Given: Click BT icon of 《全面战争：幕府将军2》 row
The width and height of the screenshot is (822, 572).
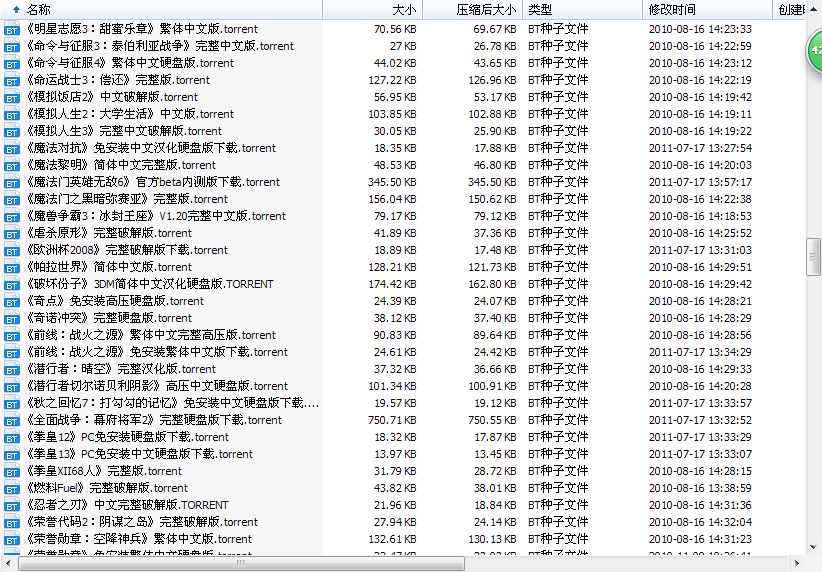Looking at the screenshot, I should coord(12,420).
